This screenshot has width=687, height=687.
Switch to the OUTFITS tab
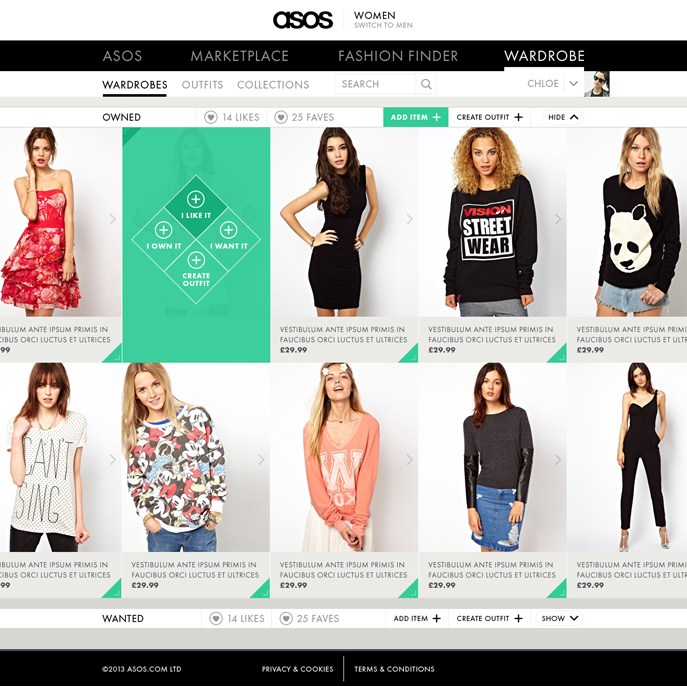click(202, 85)
